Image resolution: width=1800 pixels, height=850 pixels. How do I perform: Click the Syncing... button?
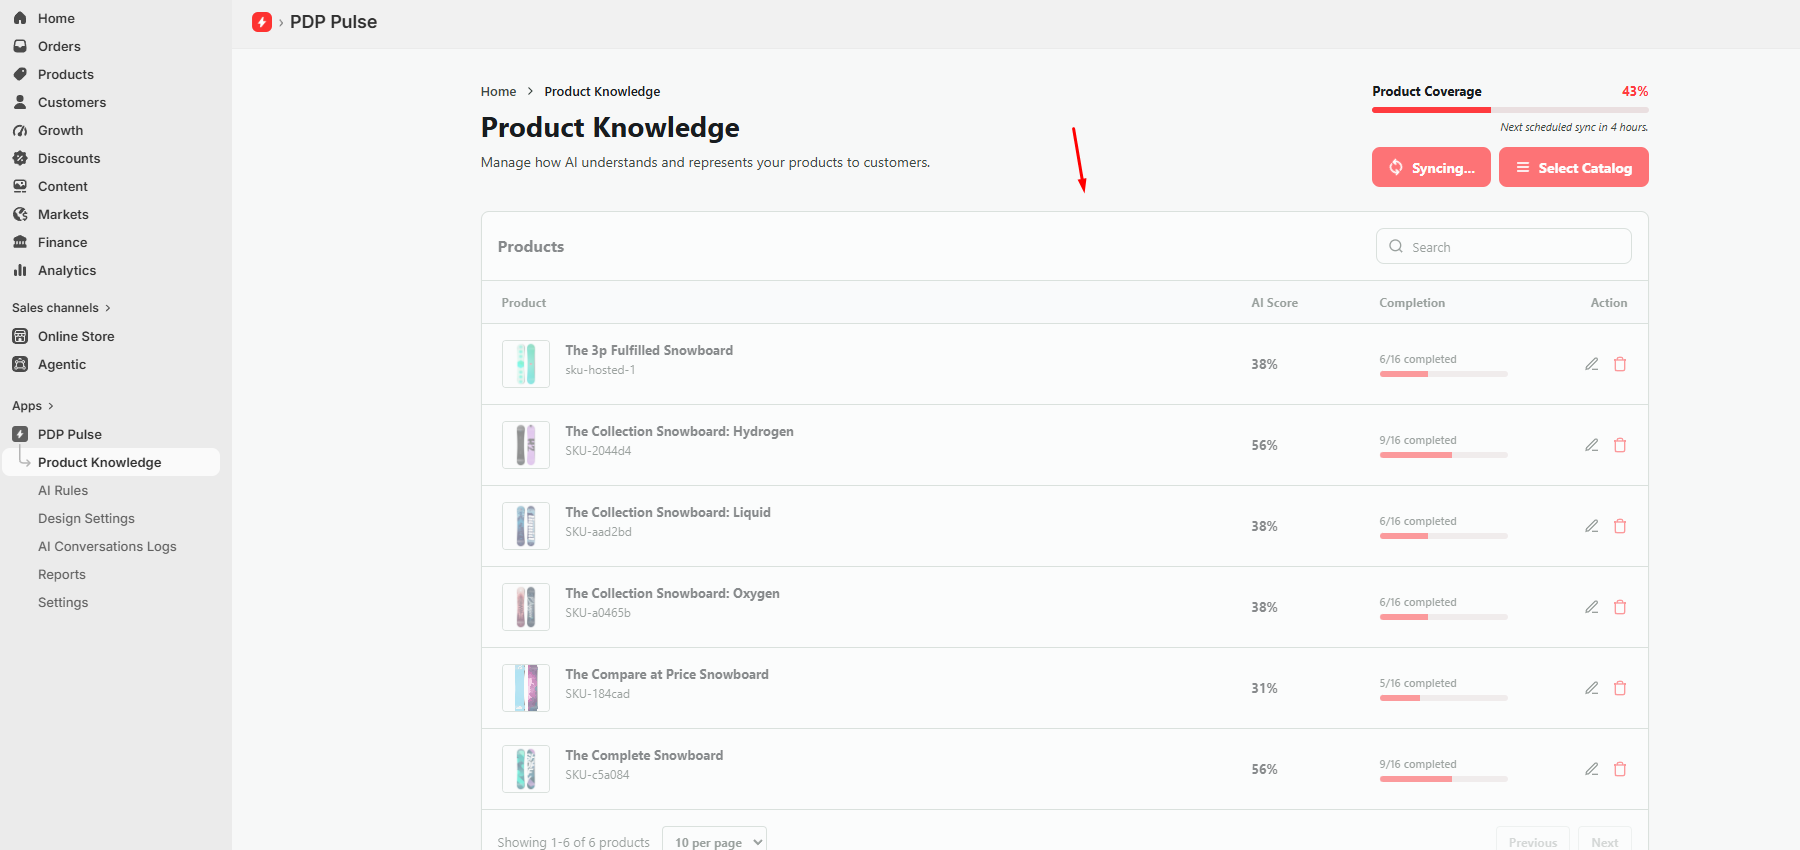click(1431, 167)
